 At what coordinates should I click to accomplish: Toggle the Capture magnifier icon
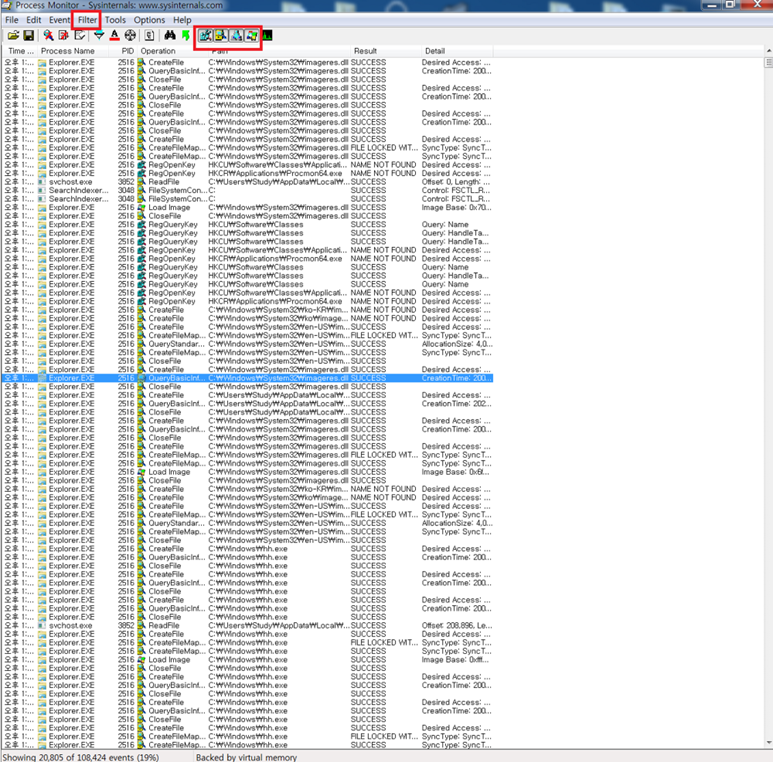click(x=48, y=35)
